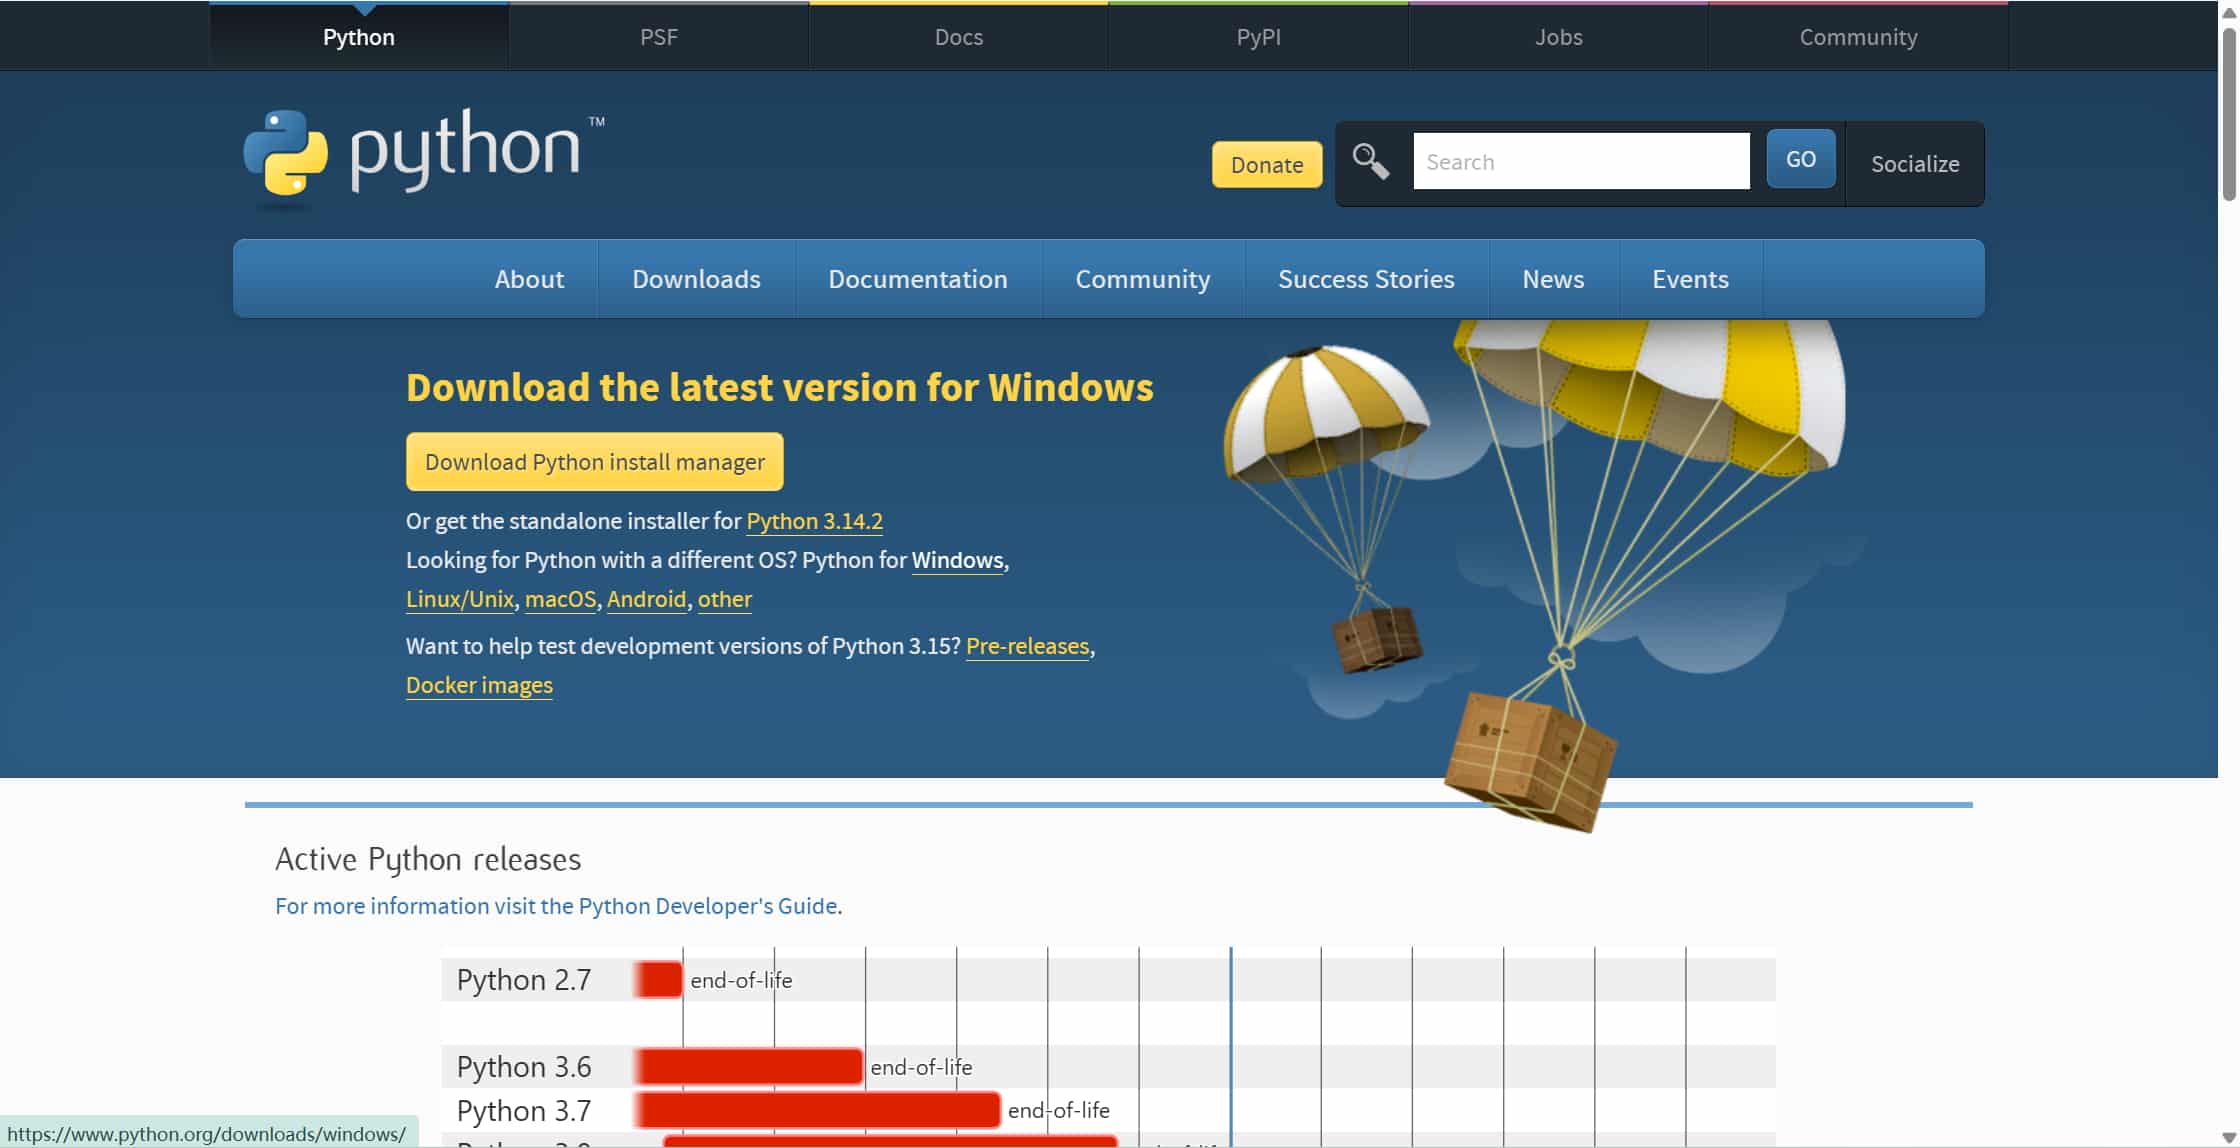
Task: Open the Python 3.14.2 standalone installer link
Action: (814, 521)
